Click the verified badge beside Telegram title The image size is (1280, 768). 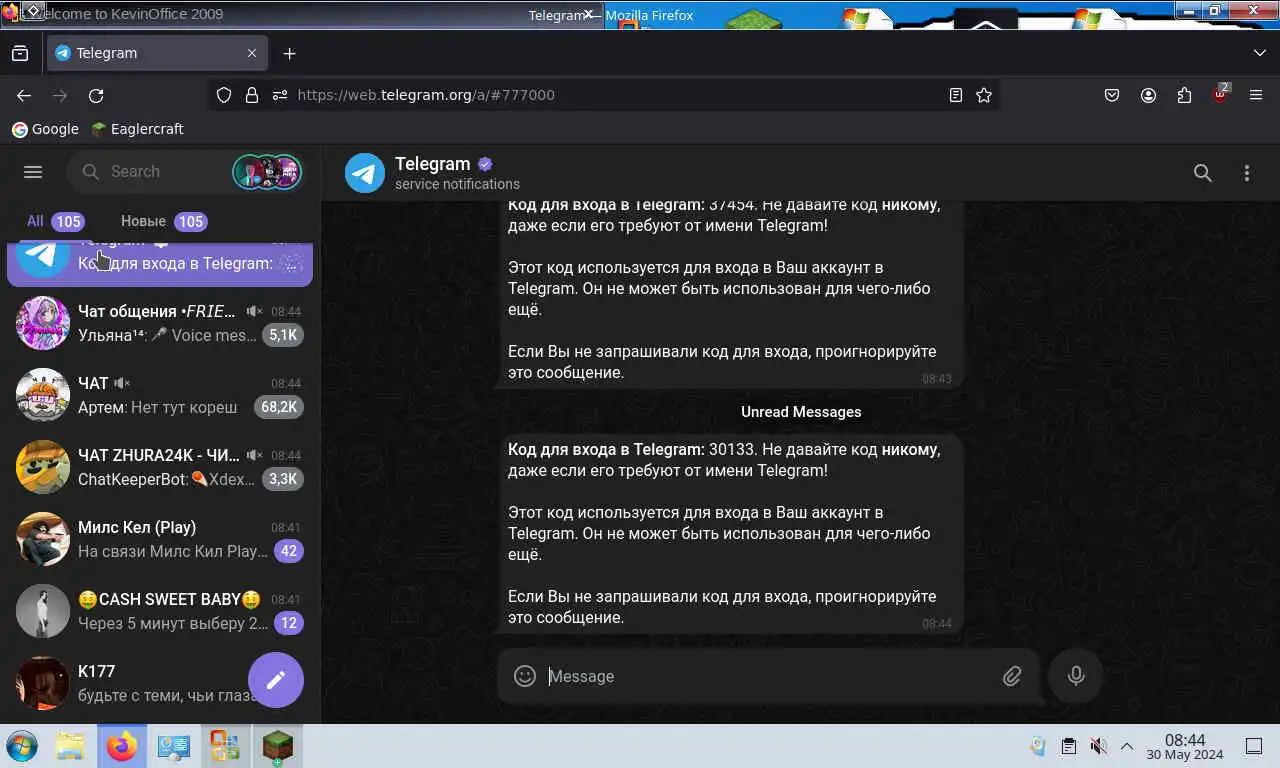point(485,164)
